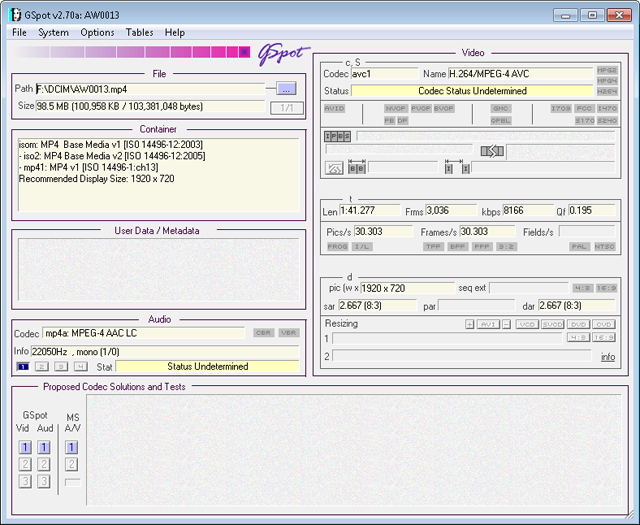The width and height of the screenshot is (640, 525).
Task: Click the H264 indicator badge
Action: [x=607, y=91]
